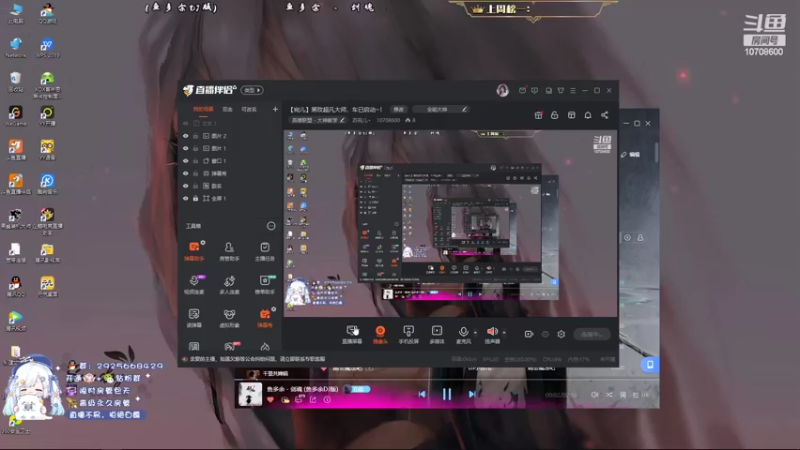The height and width of the screenshot is (450, 800).
Task: Skip to the next track in the music player
Action: pos(472,394)
